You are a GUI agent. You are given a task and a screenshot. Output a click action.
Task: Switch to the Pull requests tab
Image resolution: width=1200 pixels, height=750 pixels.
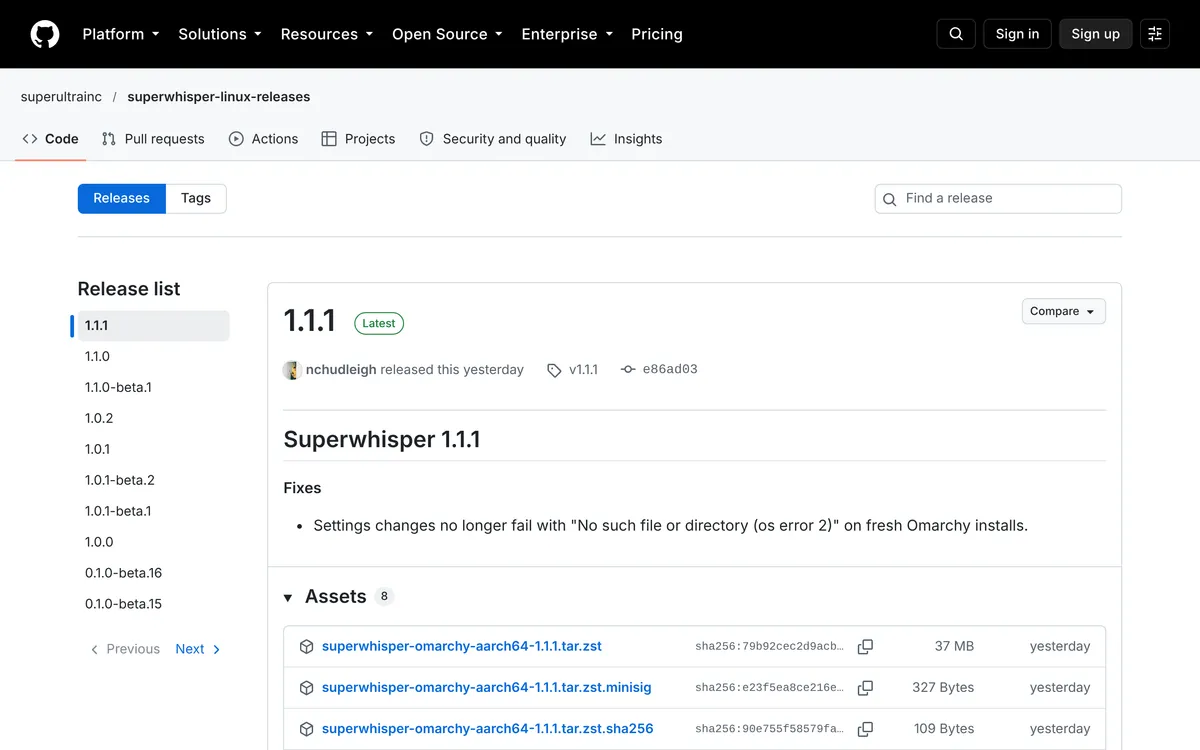[153, 139]
